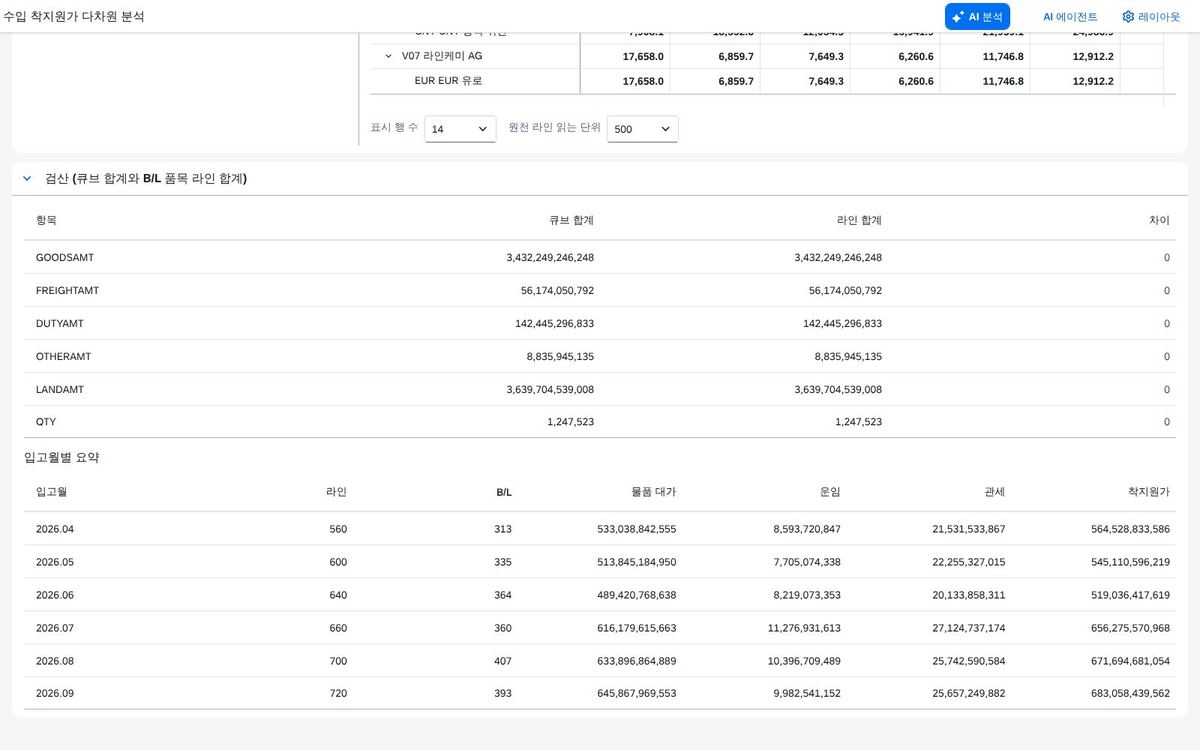The width and height of the screenshot is (1200, 750).
Task: Collapse the 검산 section chevron
Action: coord(27,178)
